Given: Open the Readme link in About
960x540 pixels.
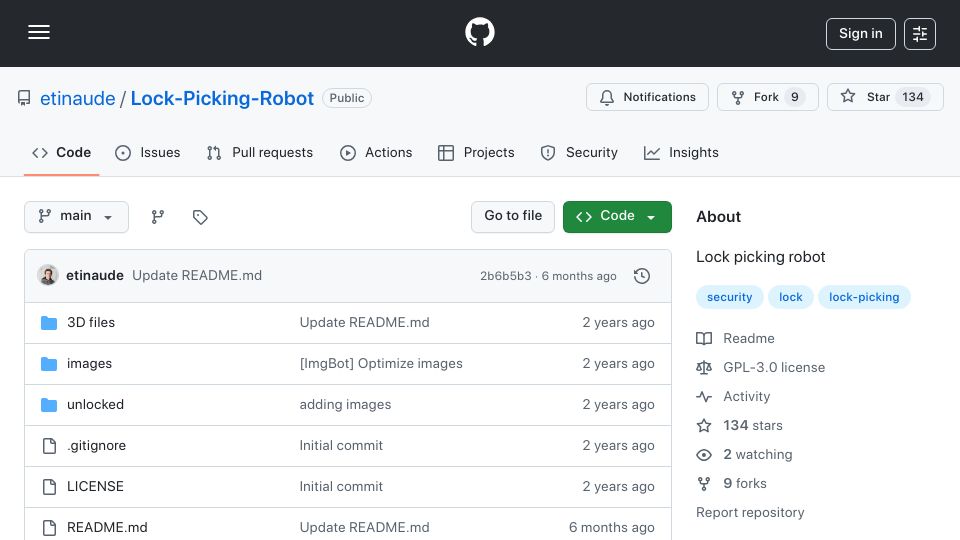Looking at the screenshot, I should click(x=735, y=339).
